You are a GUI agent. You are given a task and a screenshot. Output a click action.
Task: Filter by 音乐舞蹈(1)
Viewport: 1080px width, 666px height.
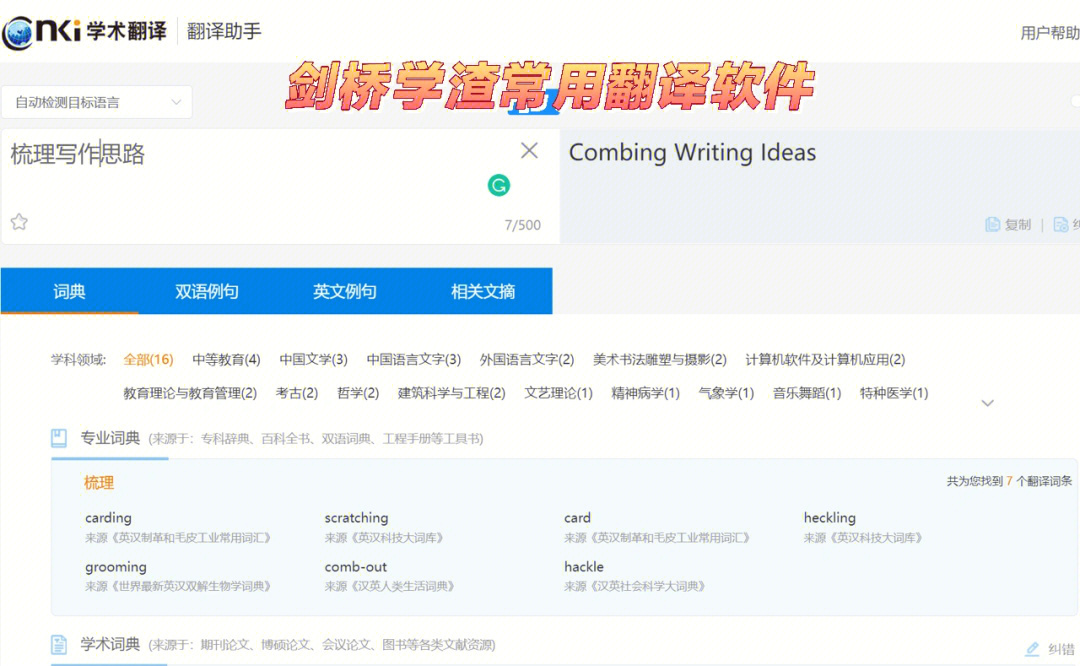tap(807, 393)
